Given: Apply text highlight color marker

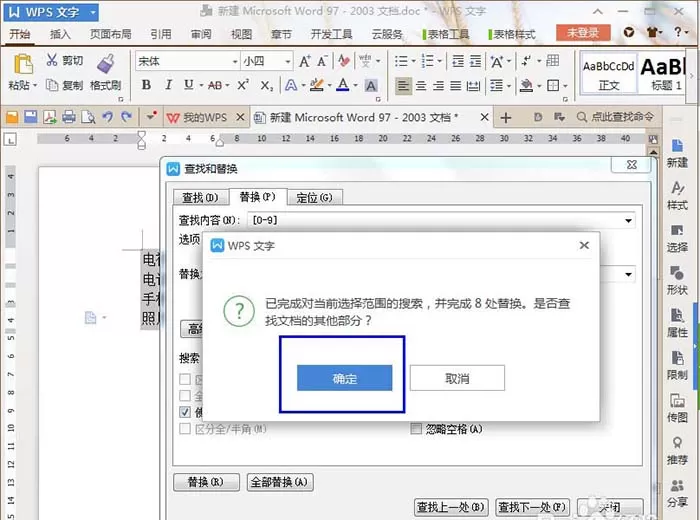Looking at the screenshot, I should [x=317, y=85].
